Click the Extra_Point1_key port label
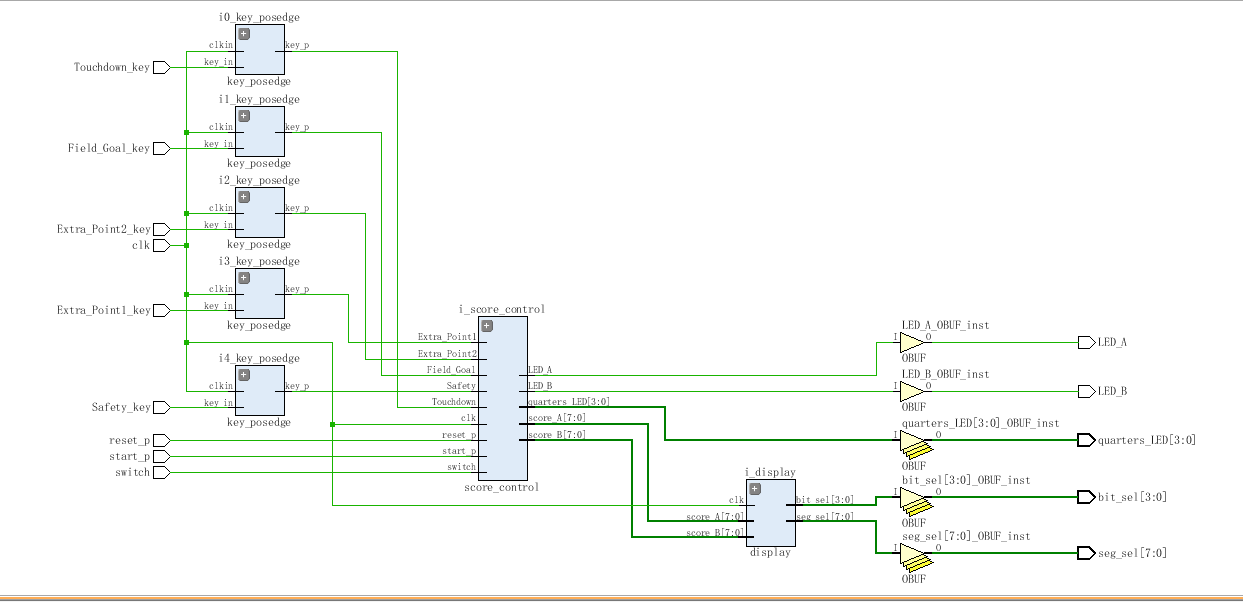The image size is (1243, 602). [x=104, y=310]
